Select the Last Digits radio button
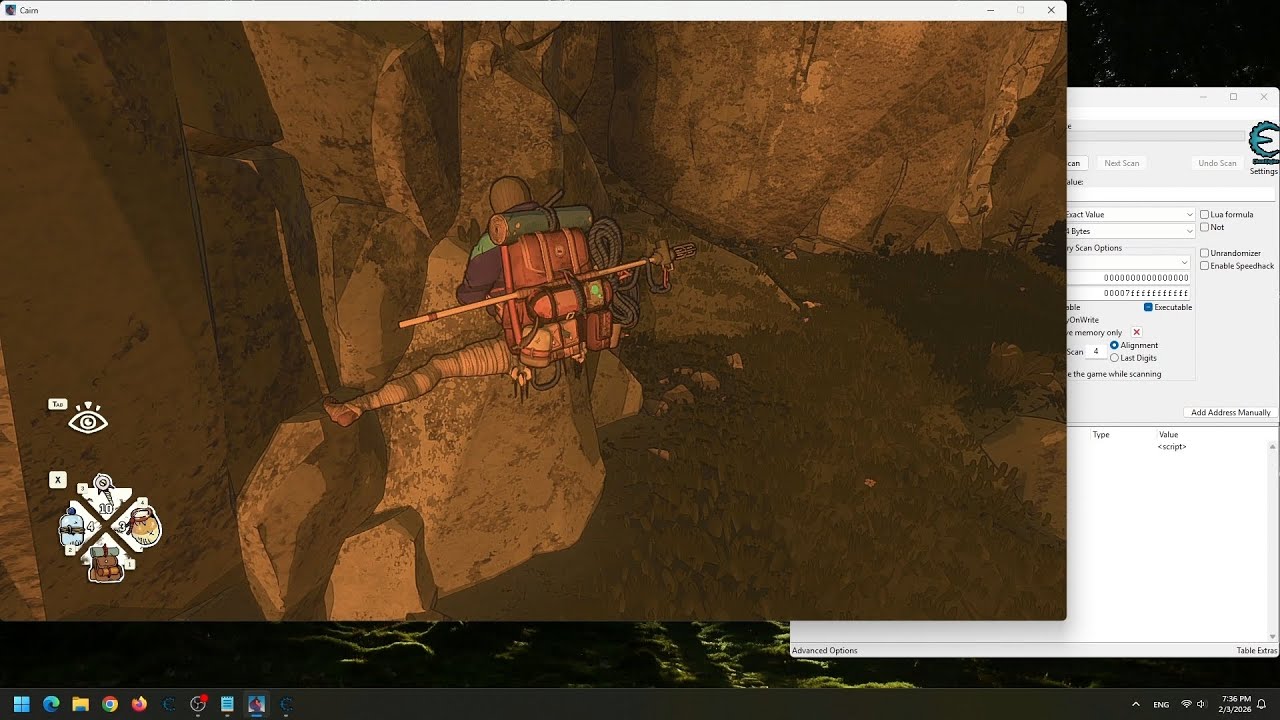The height and width of the screenshot is (720, 1280). click(x=1115, y=358)
